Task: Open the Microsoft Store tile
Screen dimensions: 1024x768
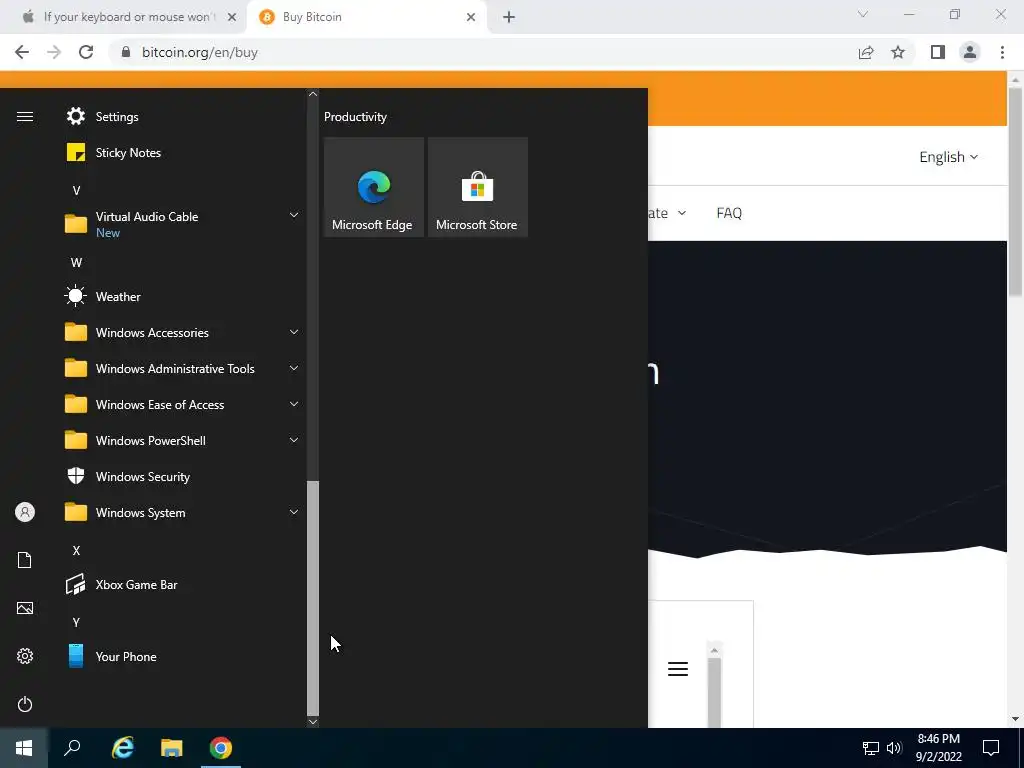Action: tap(477, 187)
